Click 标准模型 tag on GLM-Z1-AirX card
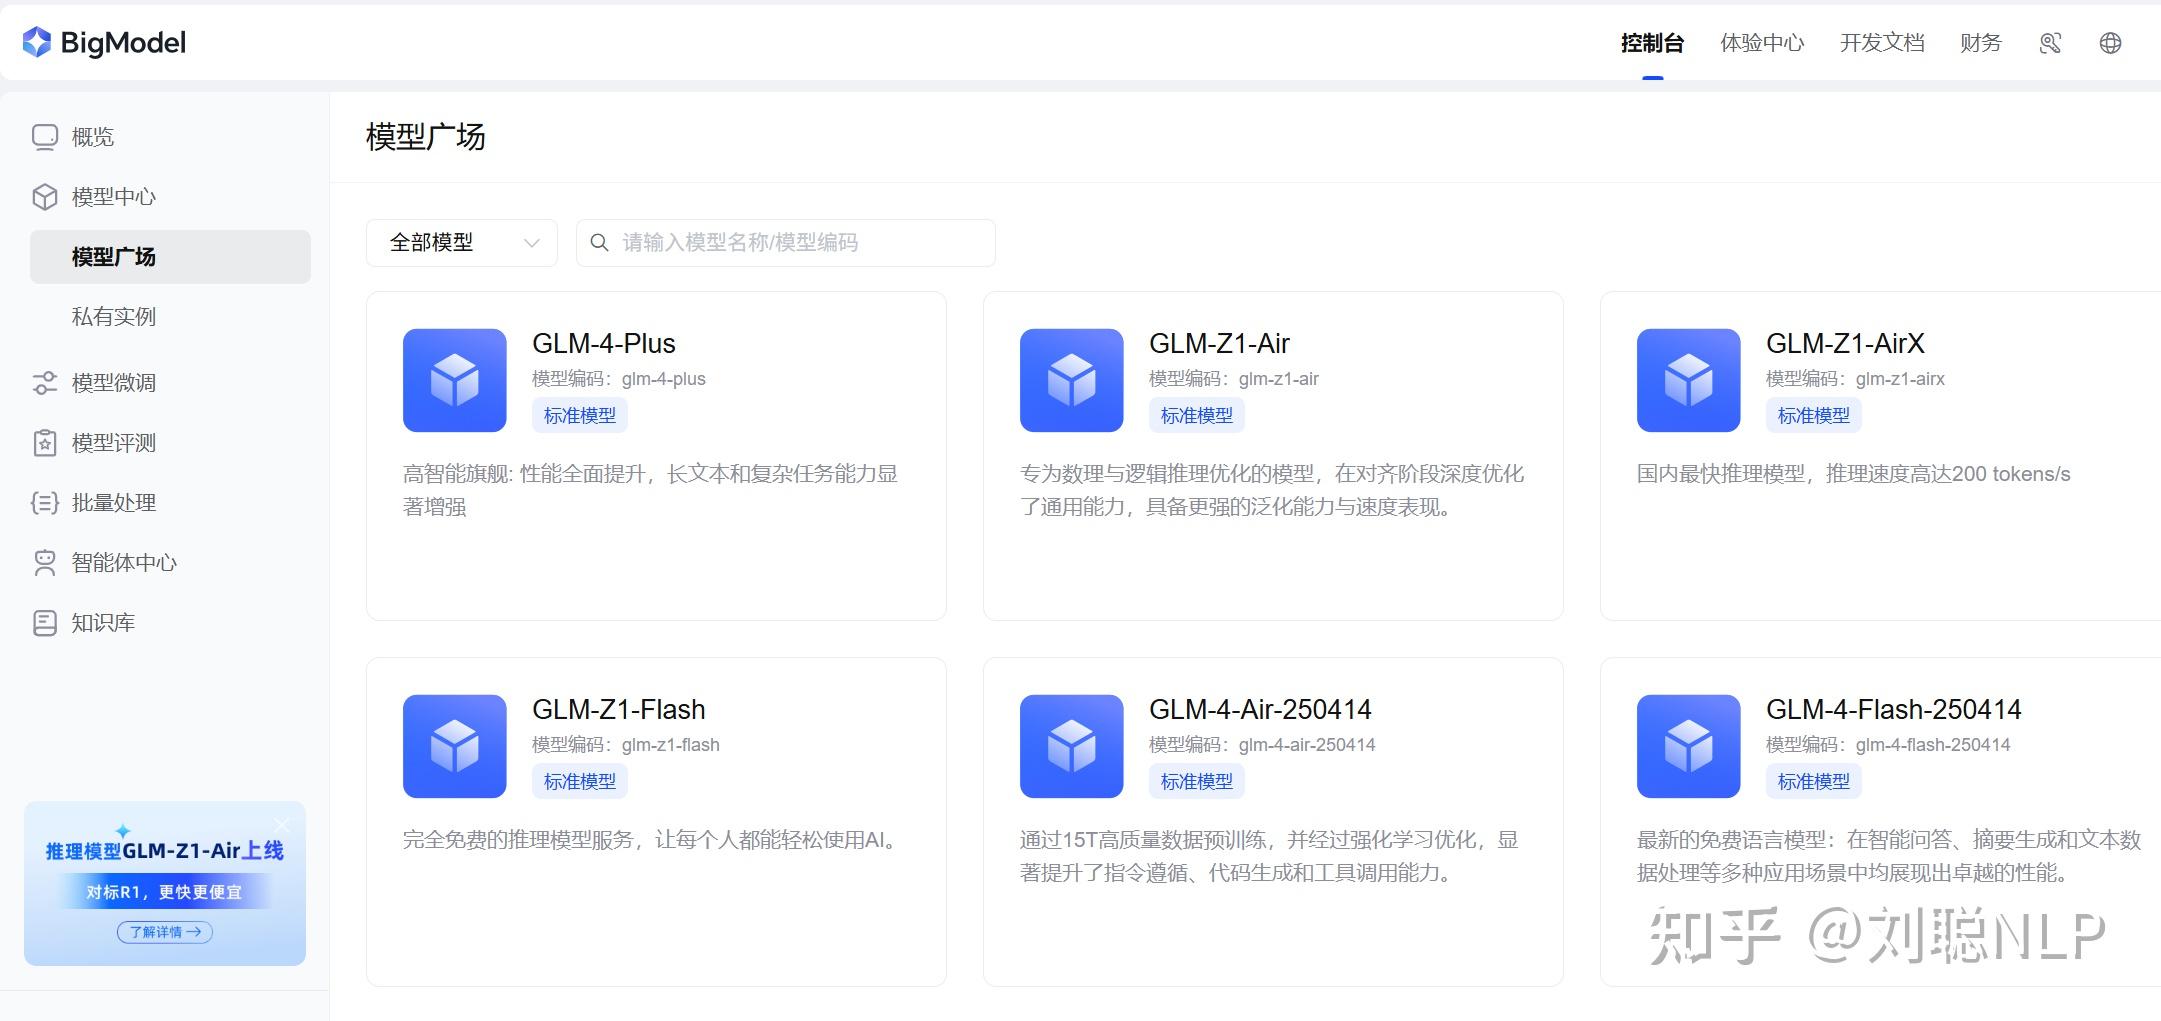 (x=1814, y=415)
